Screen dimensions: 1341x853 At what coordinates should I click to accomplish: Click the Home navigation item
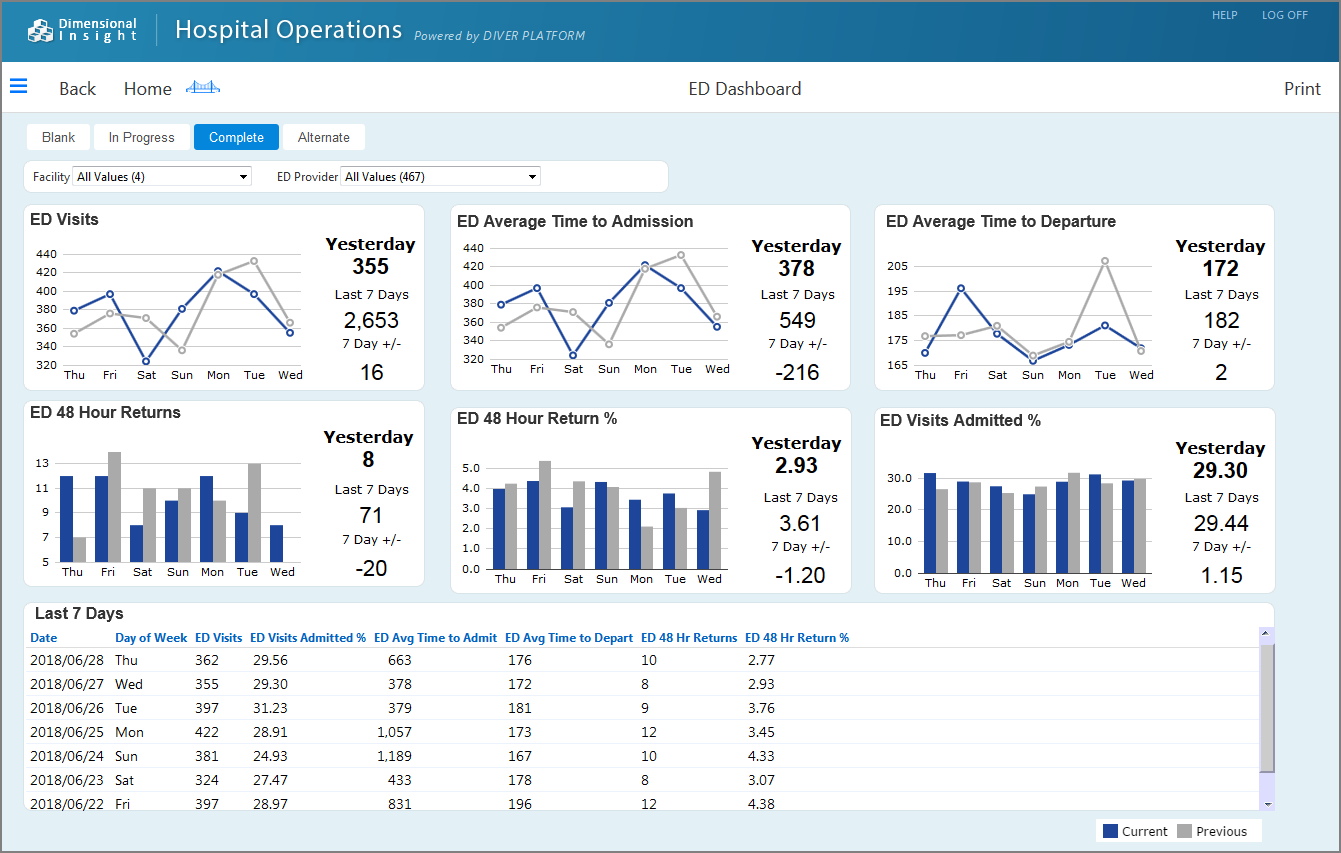147,88
